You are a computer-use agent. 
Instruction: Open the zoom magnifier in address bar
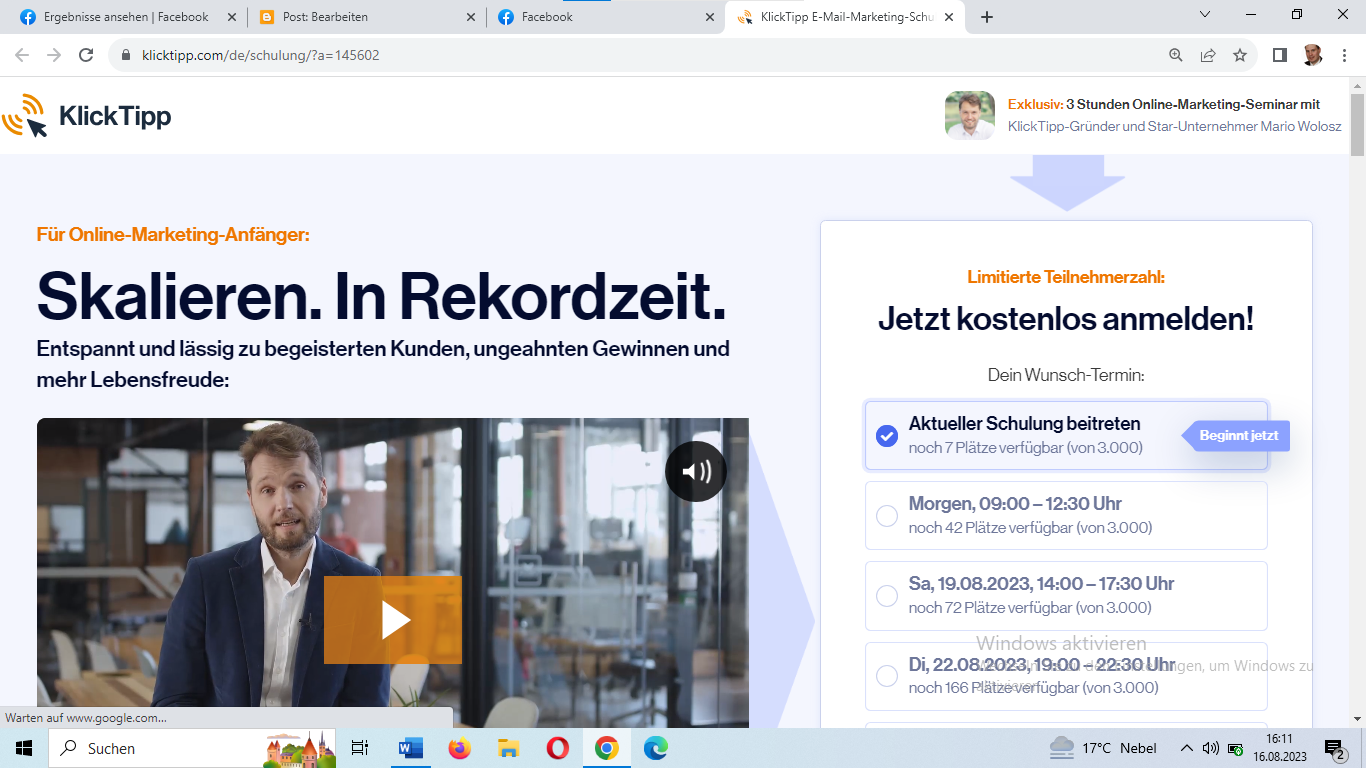point(1176,55)
